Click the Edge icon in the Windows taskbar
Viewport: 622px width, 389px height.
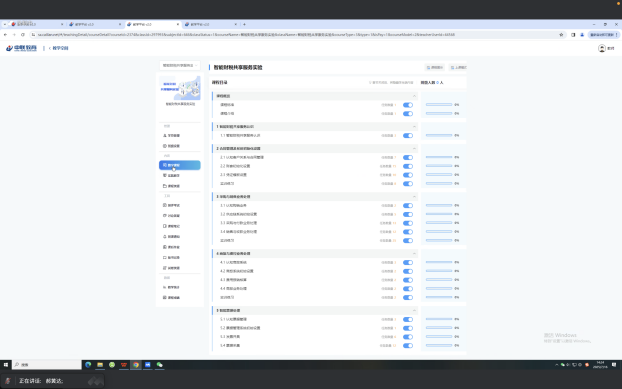tap(88, 364)
